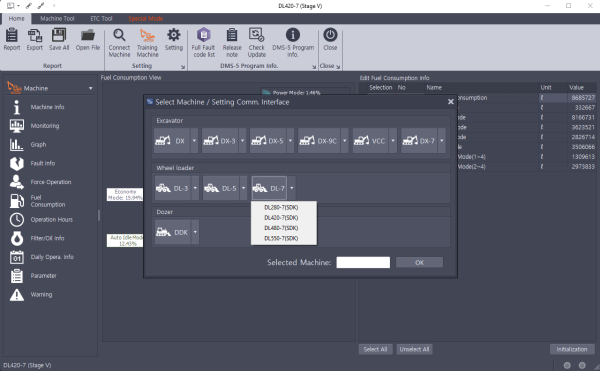The image size is (600, 371).
Task: Click the Unselect All button
Action: [x=414, y=349]
